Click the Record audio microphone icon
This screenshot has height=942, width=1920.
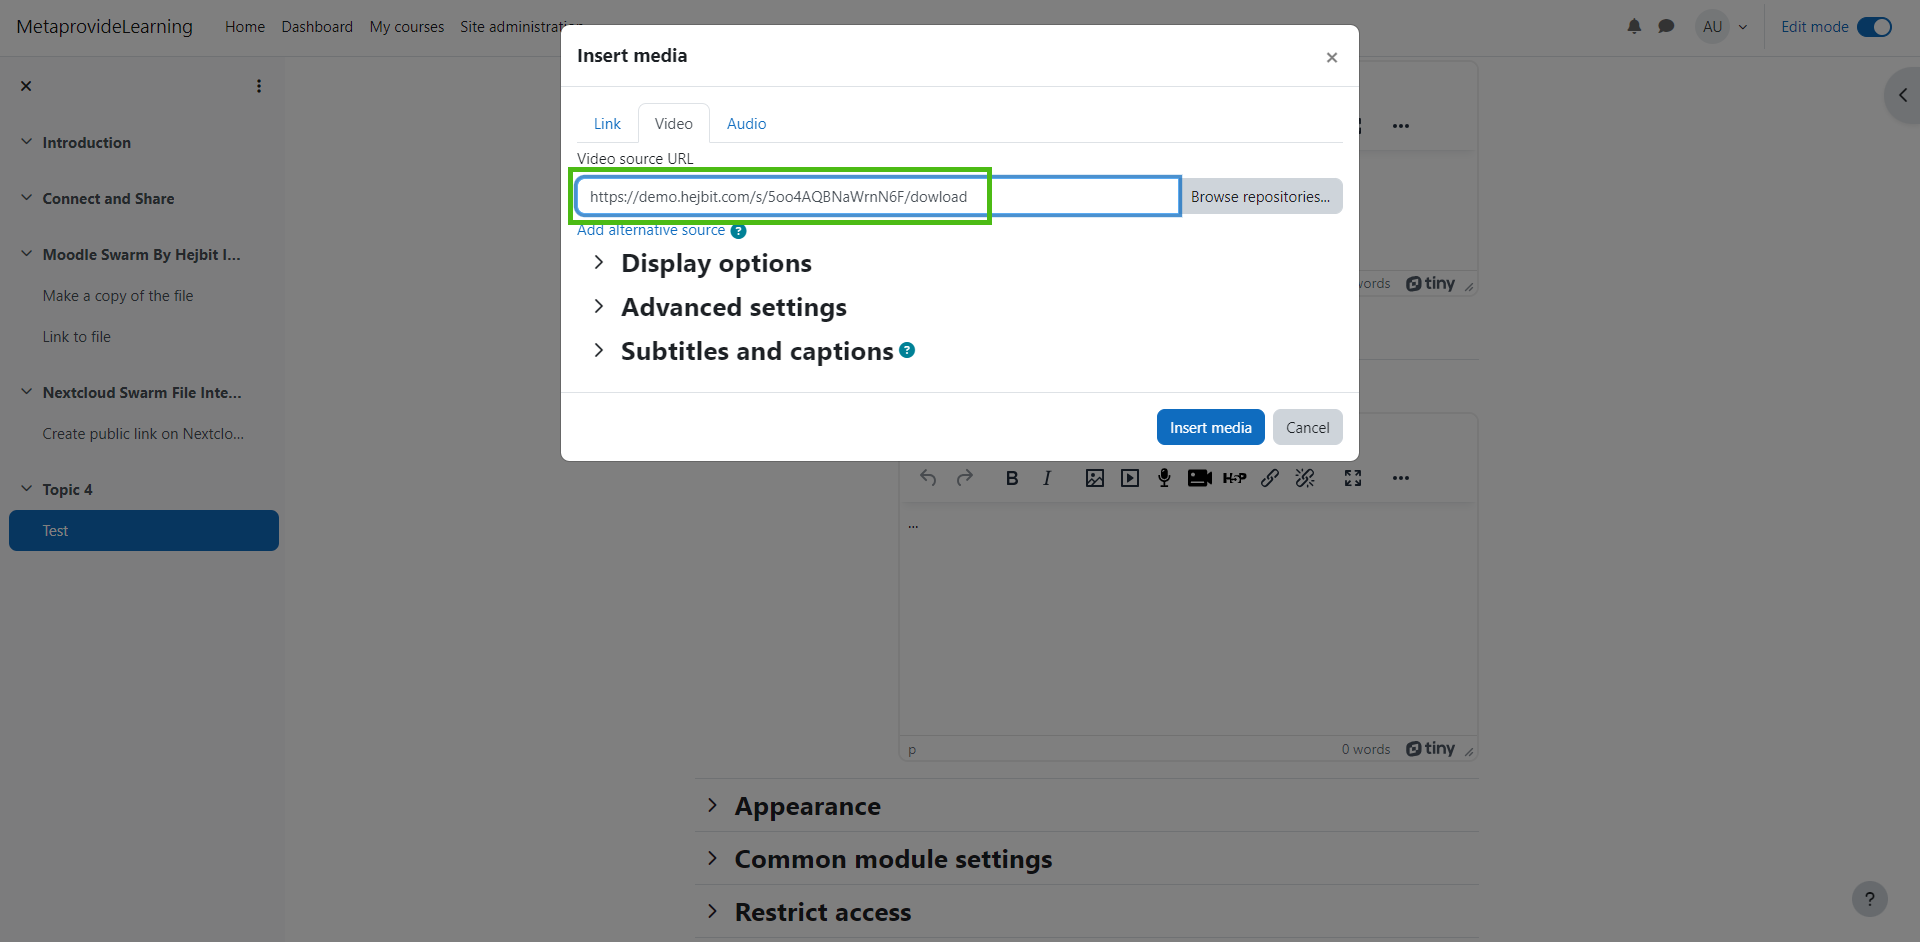tap(1164, 478)
